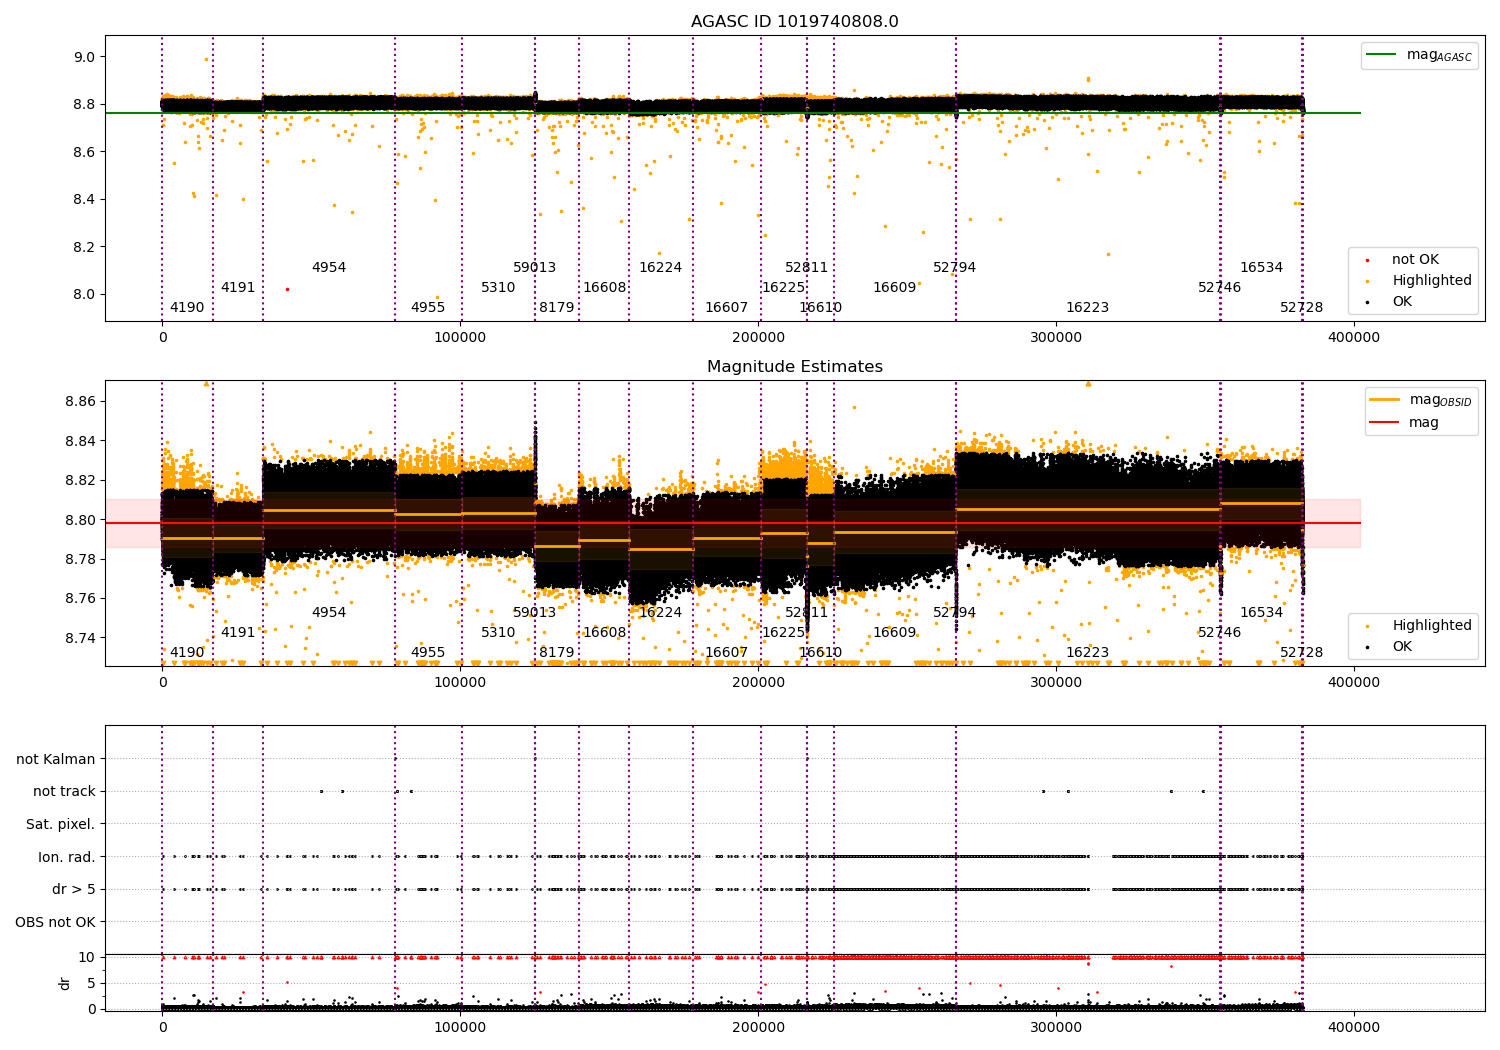
Task: Click the orange outlier point near 9.0 in the top panel
Action: pyautogui.click(x=206, y=59)
